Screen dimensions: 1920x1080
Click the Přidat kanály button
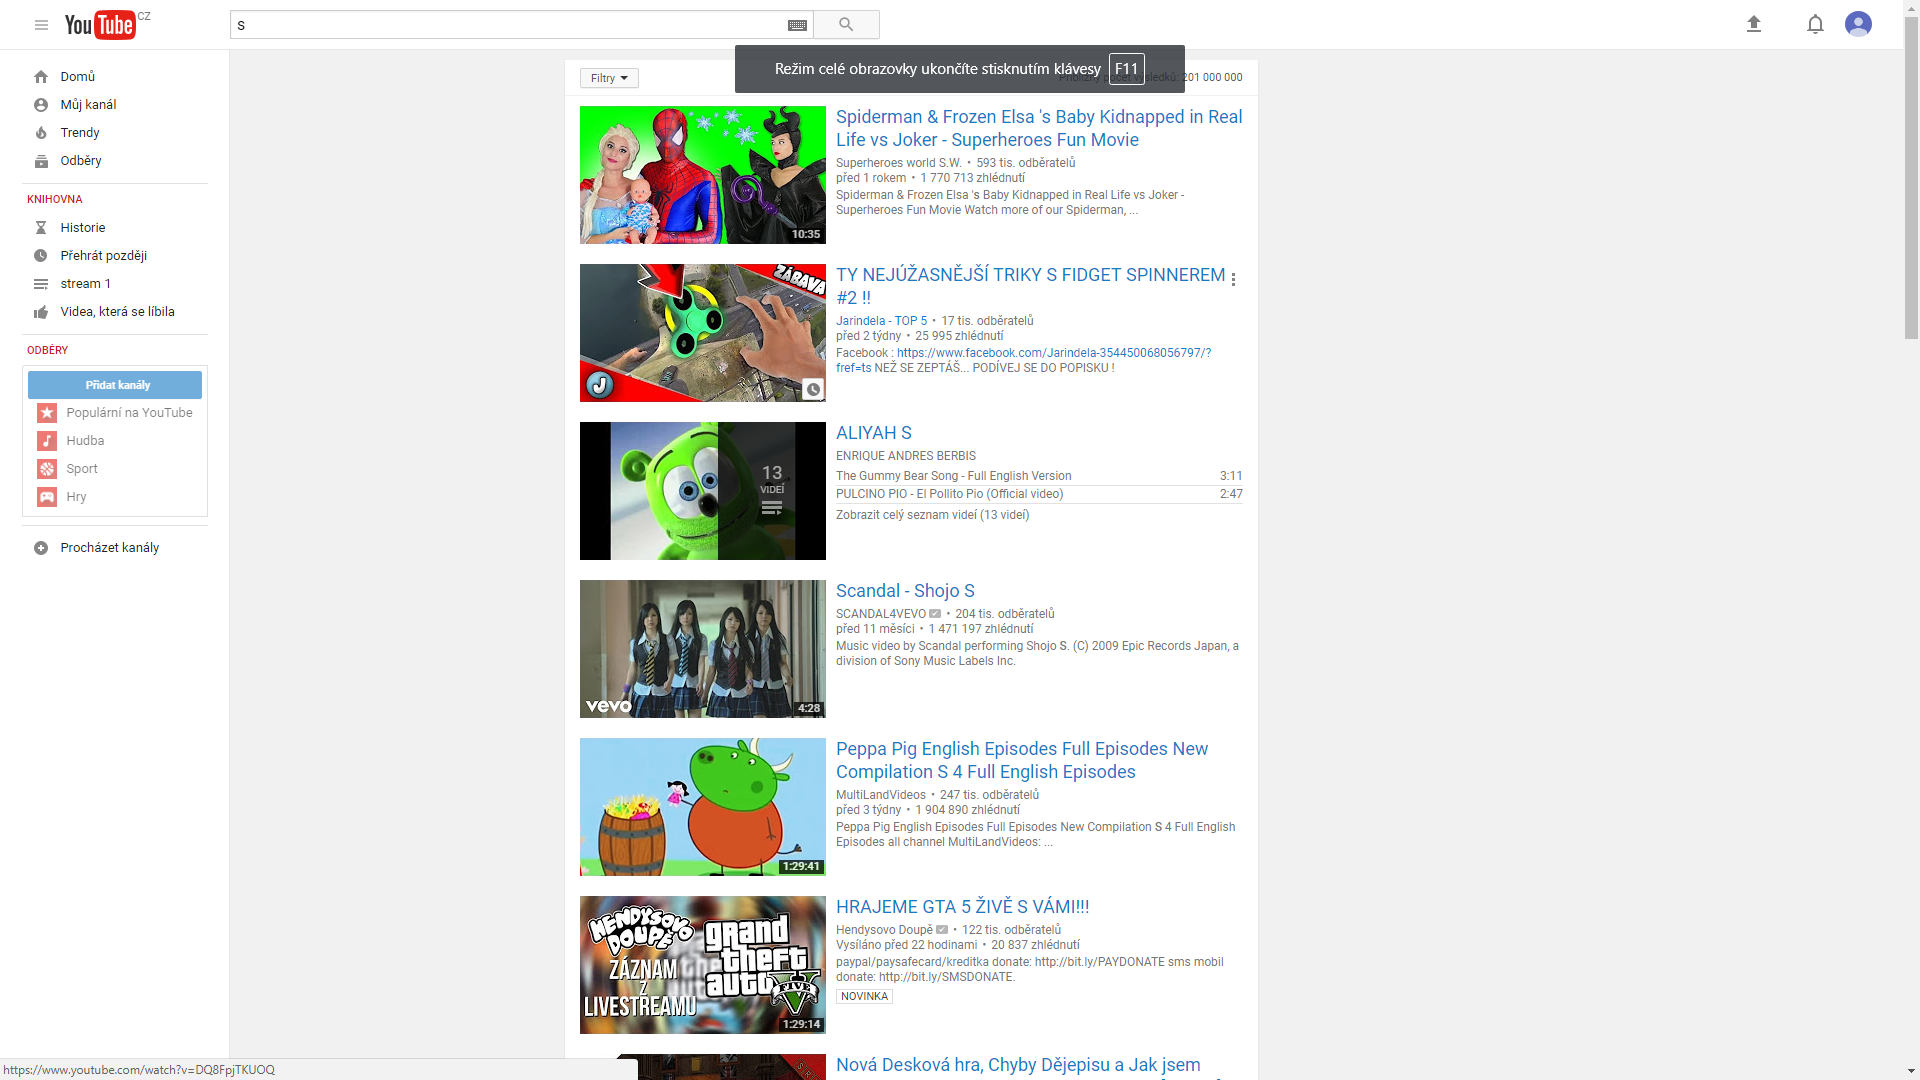point(115,385)
